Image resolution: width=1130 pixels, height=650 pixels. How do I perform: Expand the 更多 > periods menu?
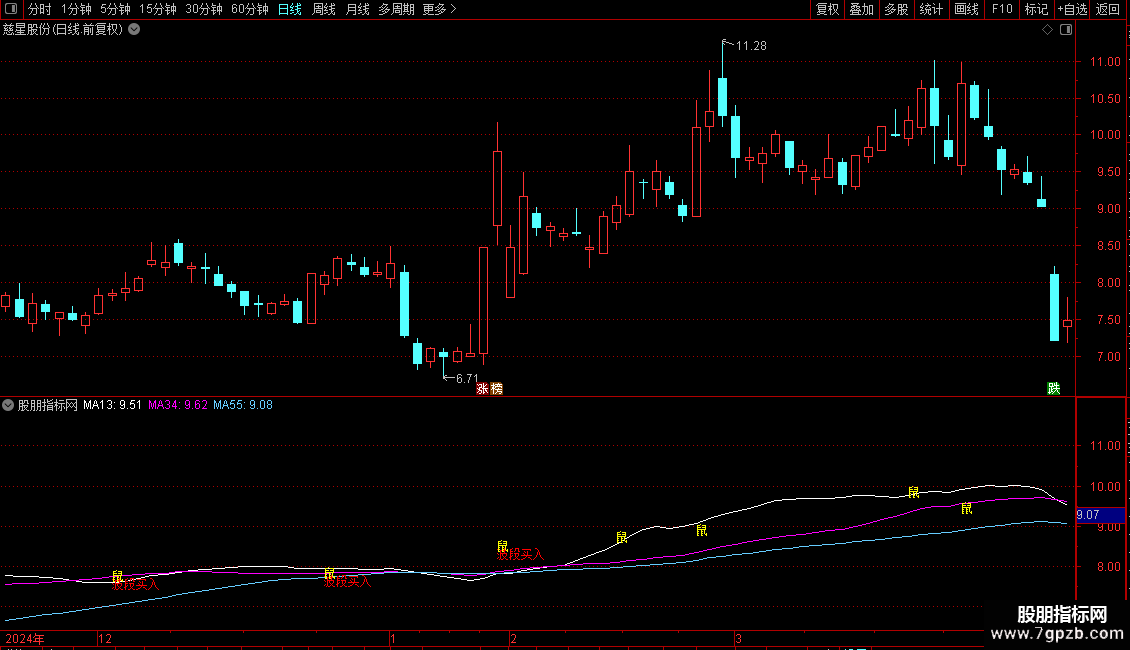440,9
